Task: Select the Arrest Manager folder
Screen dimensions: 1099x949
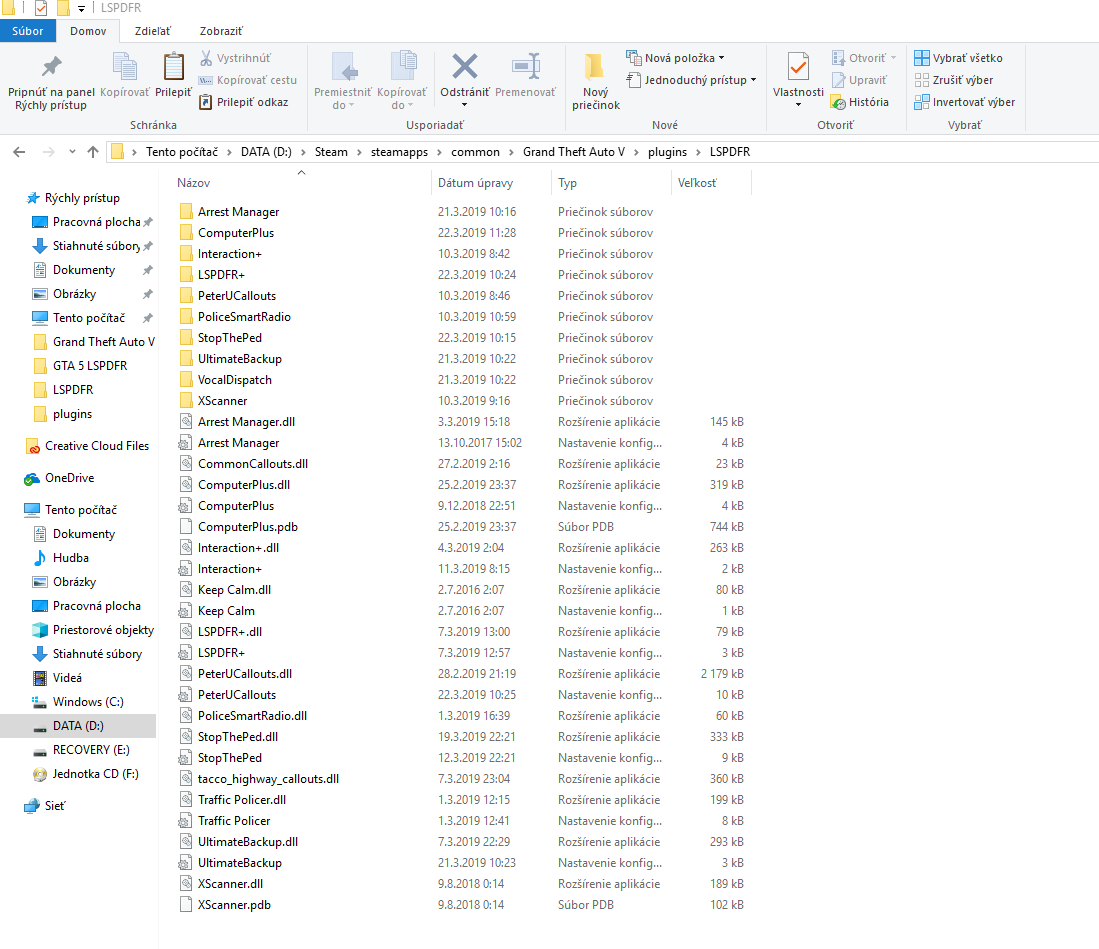Action: (238, 212)
